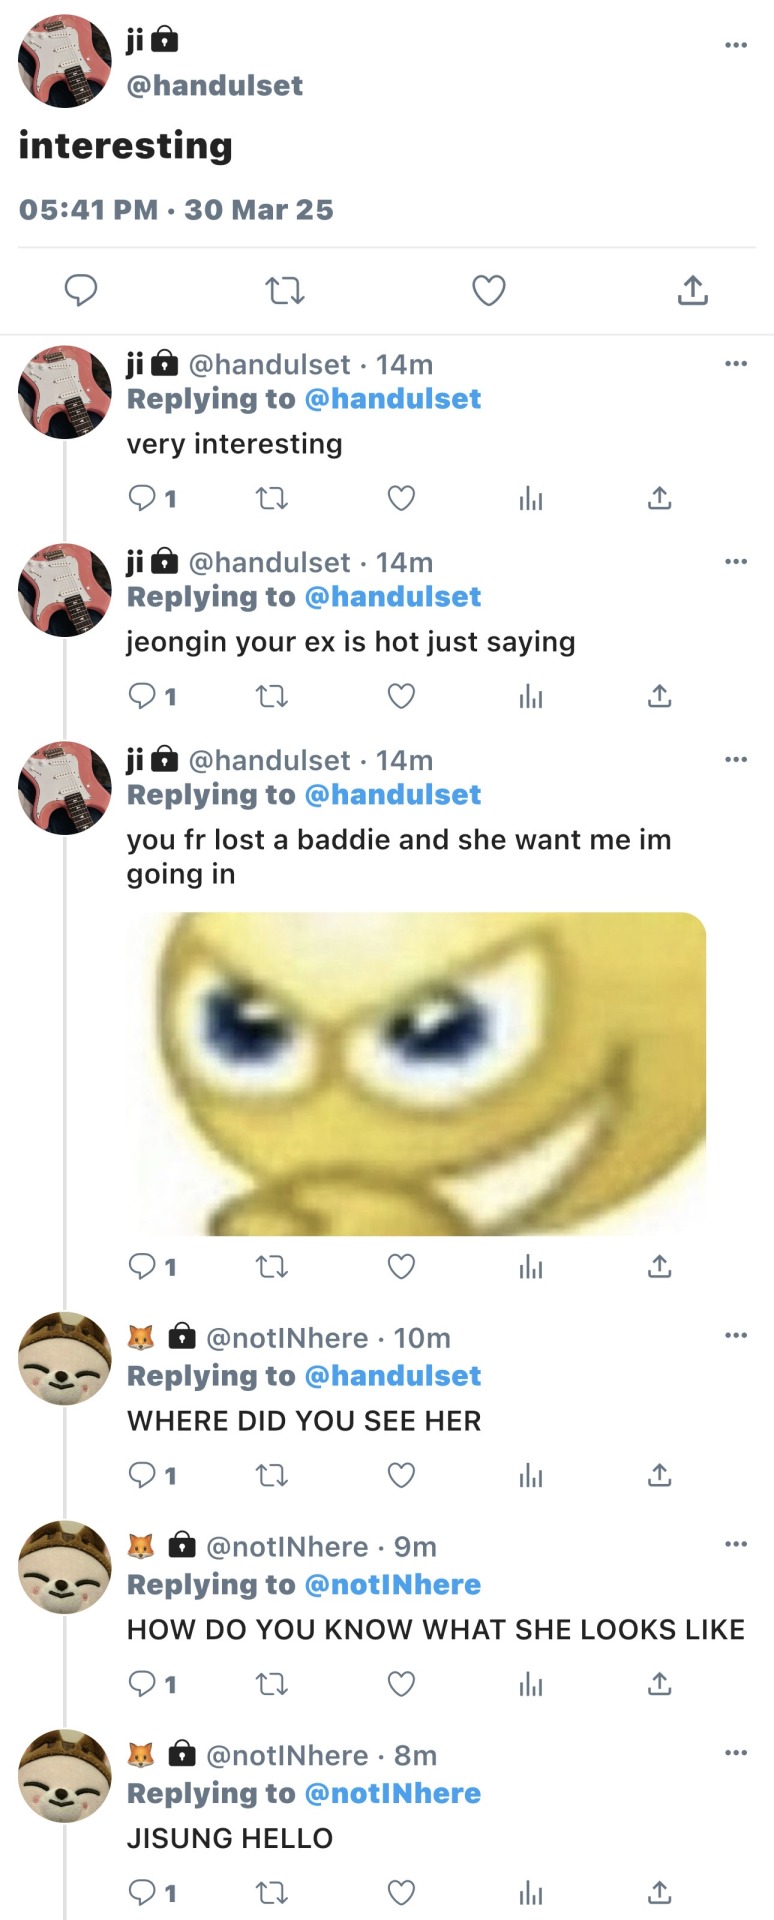Like the 'lost a baddie' reply
The height and width of the screenshot is (1920, 774).
click(x=401, y=1267)
